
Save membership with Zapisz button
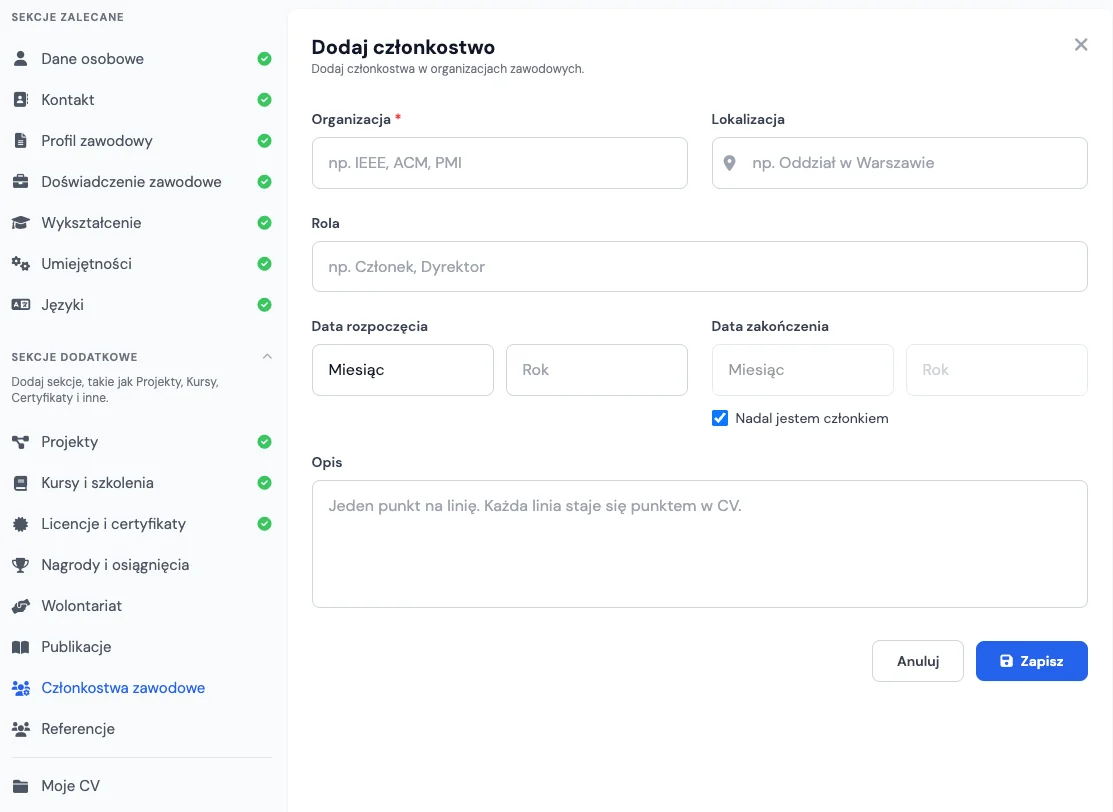click(1031, 661)
